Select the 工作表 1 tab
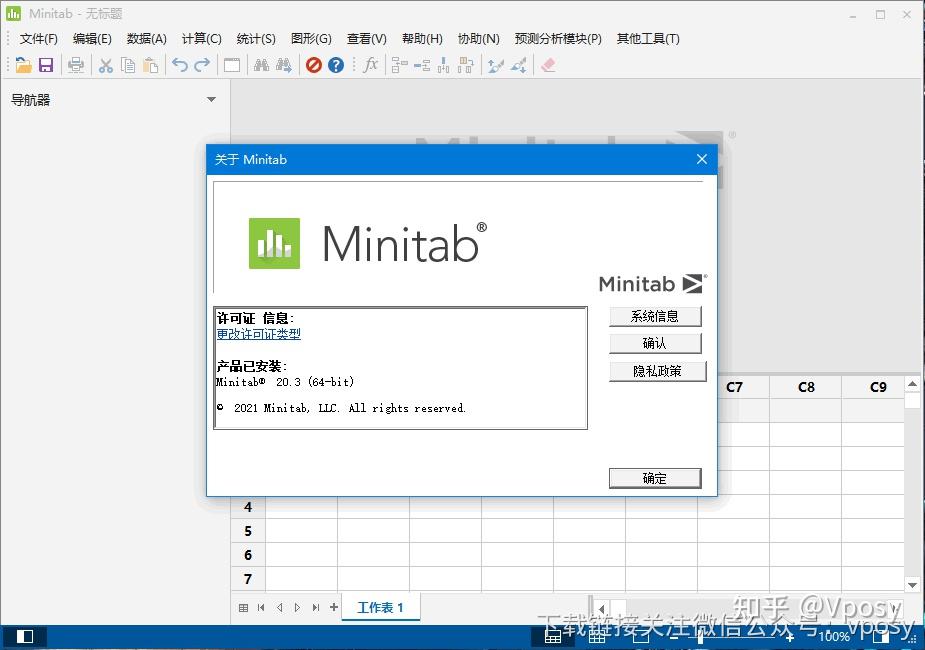This screenshot has height=650, width=925. tap(380, 607)
